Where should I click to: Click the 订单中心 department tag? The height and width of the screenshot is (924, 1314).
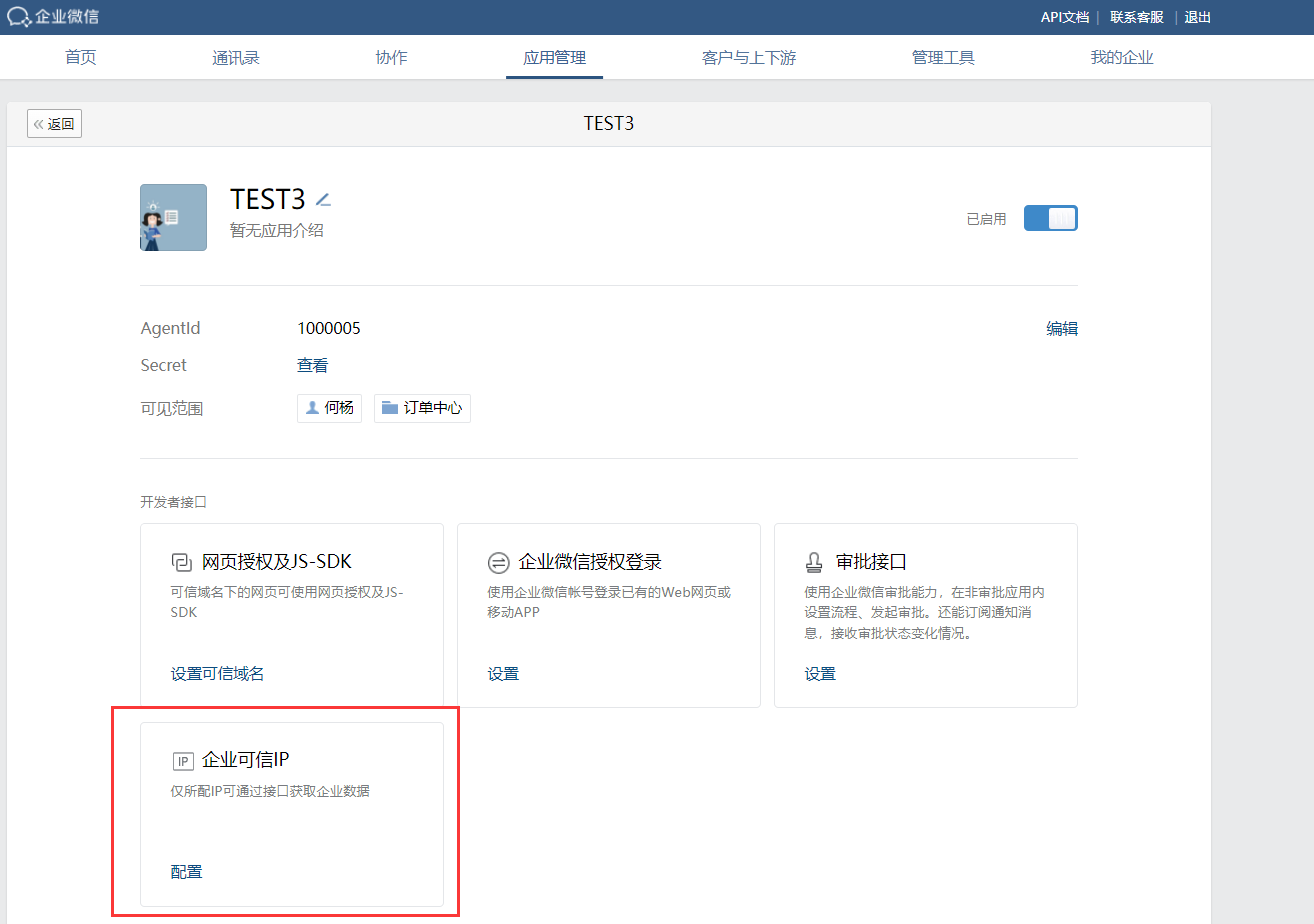422,408
